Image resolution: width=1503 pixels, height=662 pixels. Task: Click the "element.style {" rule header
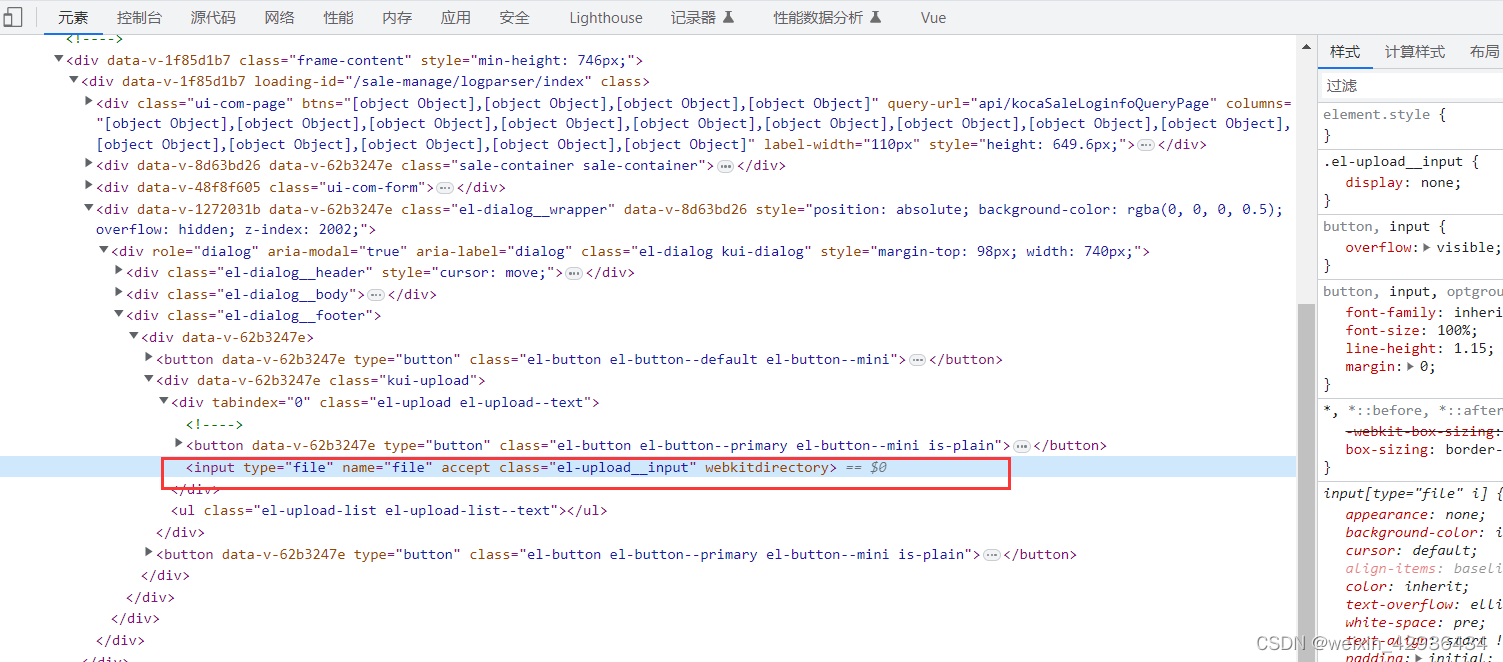tap(1384, 115)
